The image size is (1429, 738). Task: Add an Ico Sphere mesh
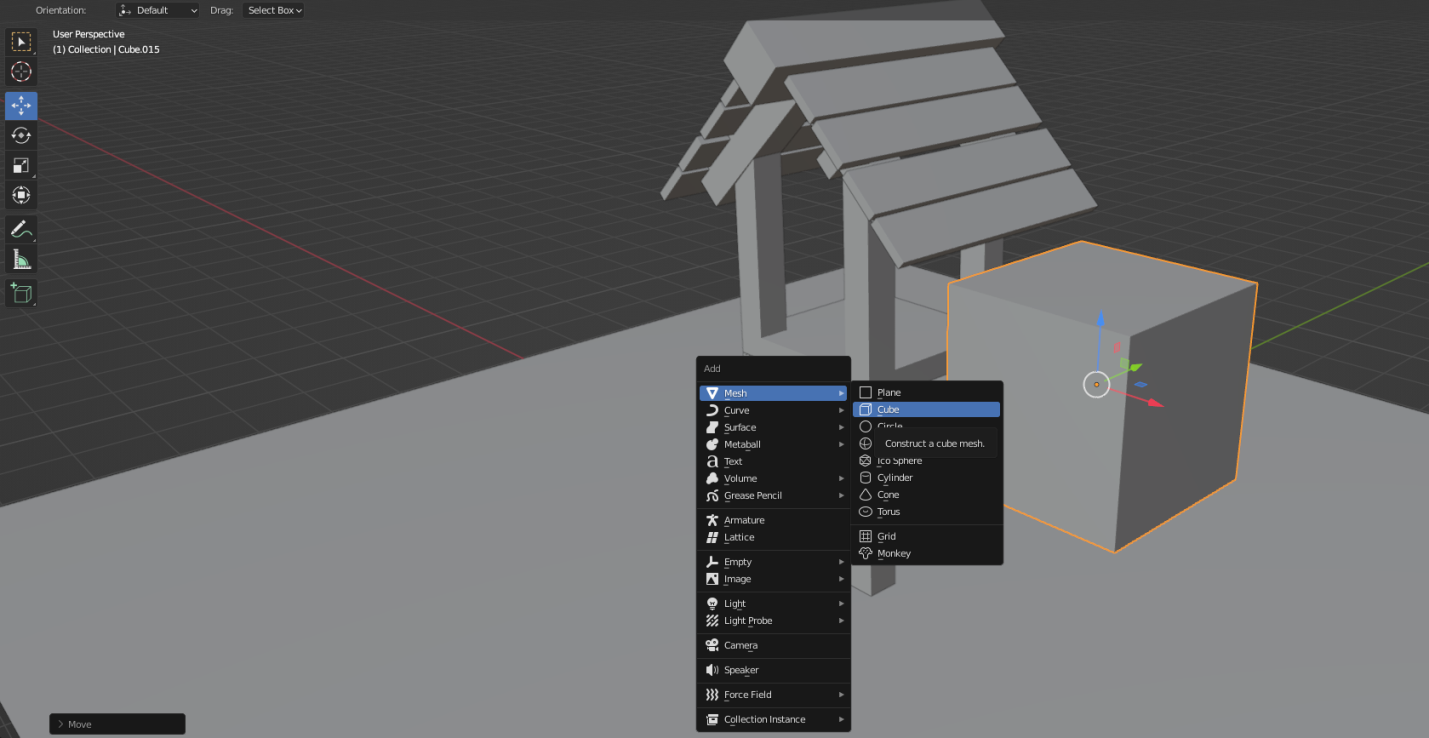(x=927, y=461)
